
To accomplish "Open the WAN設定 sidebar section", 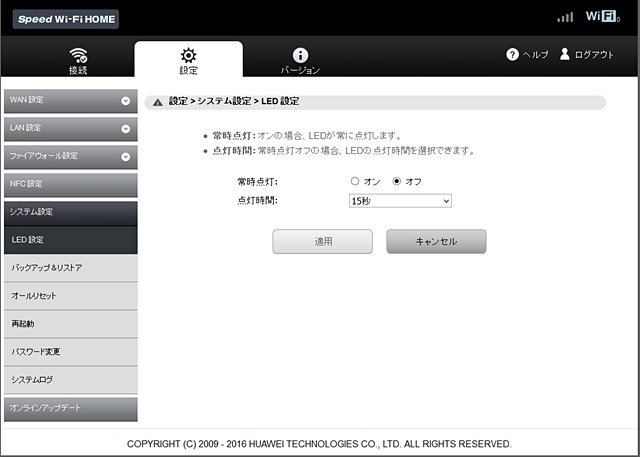I will (x=71, y=101).
